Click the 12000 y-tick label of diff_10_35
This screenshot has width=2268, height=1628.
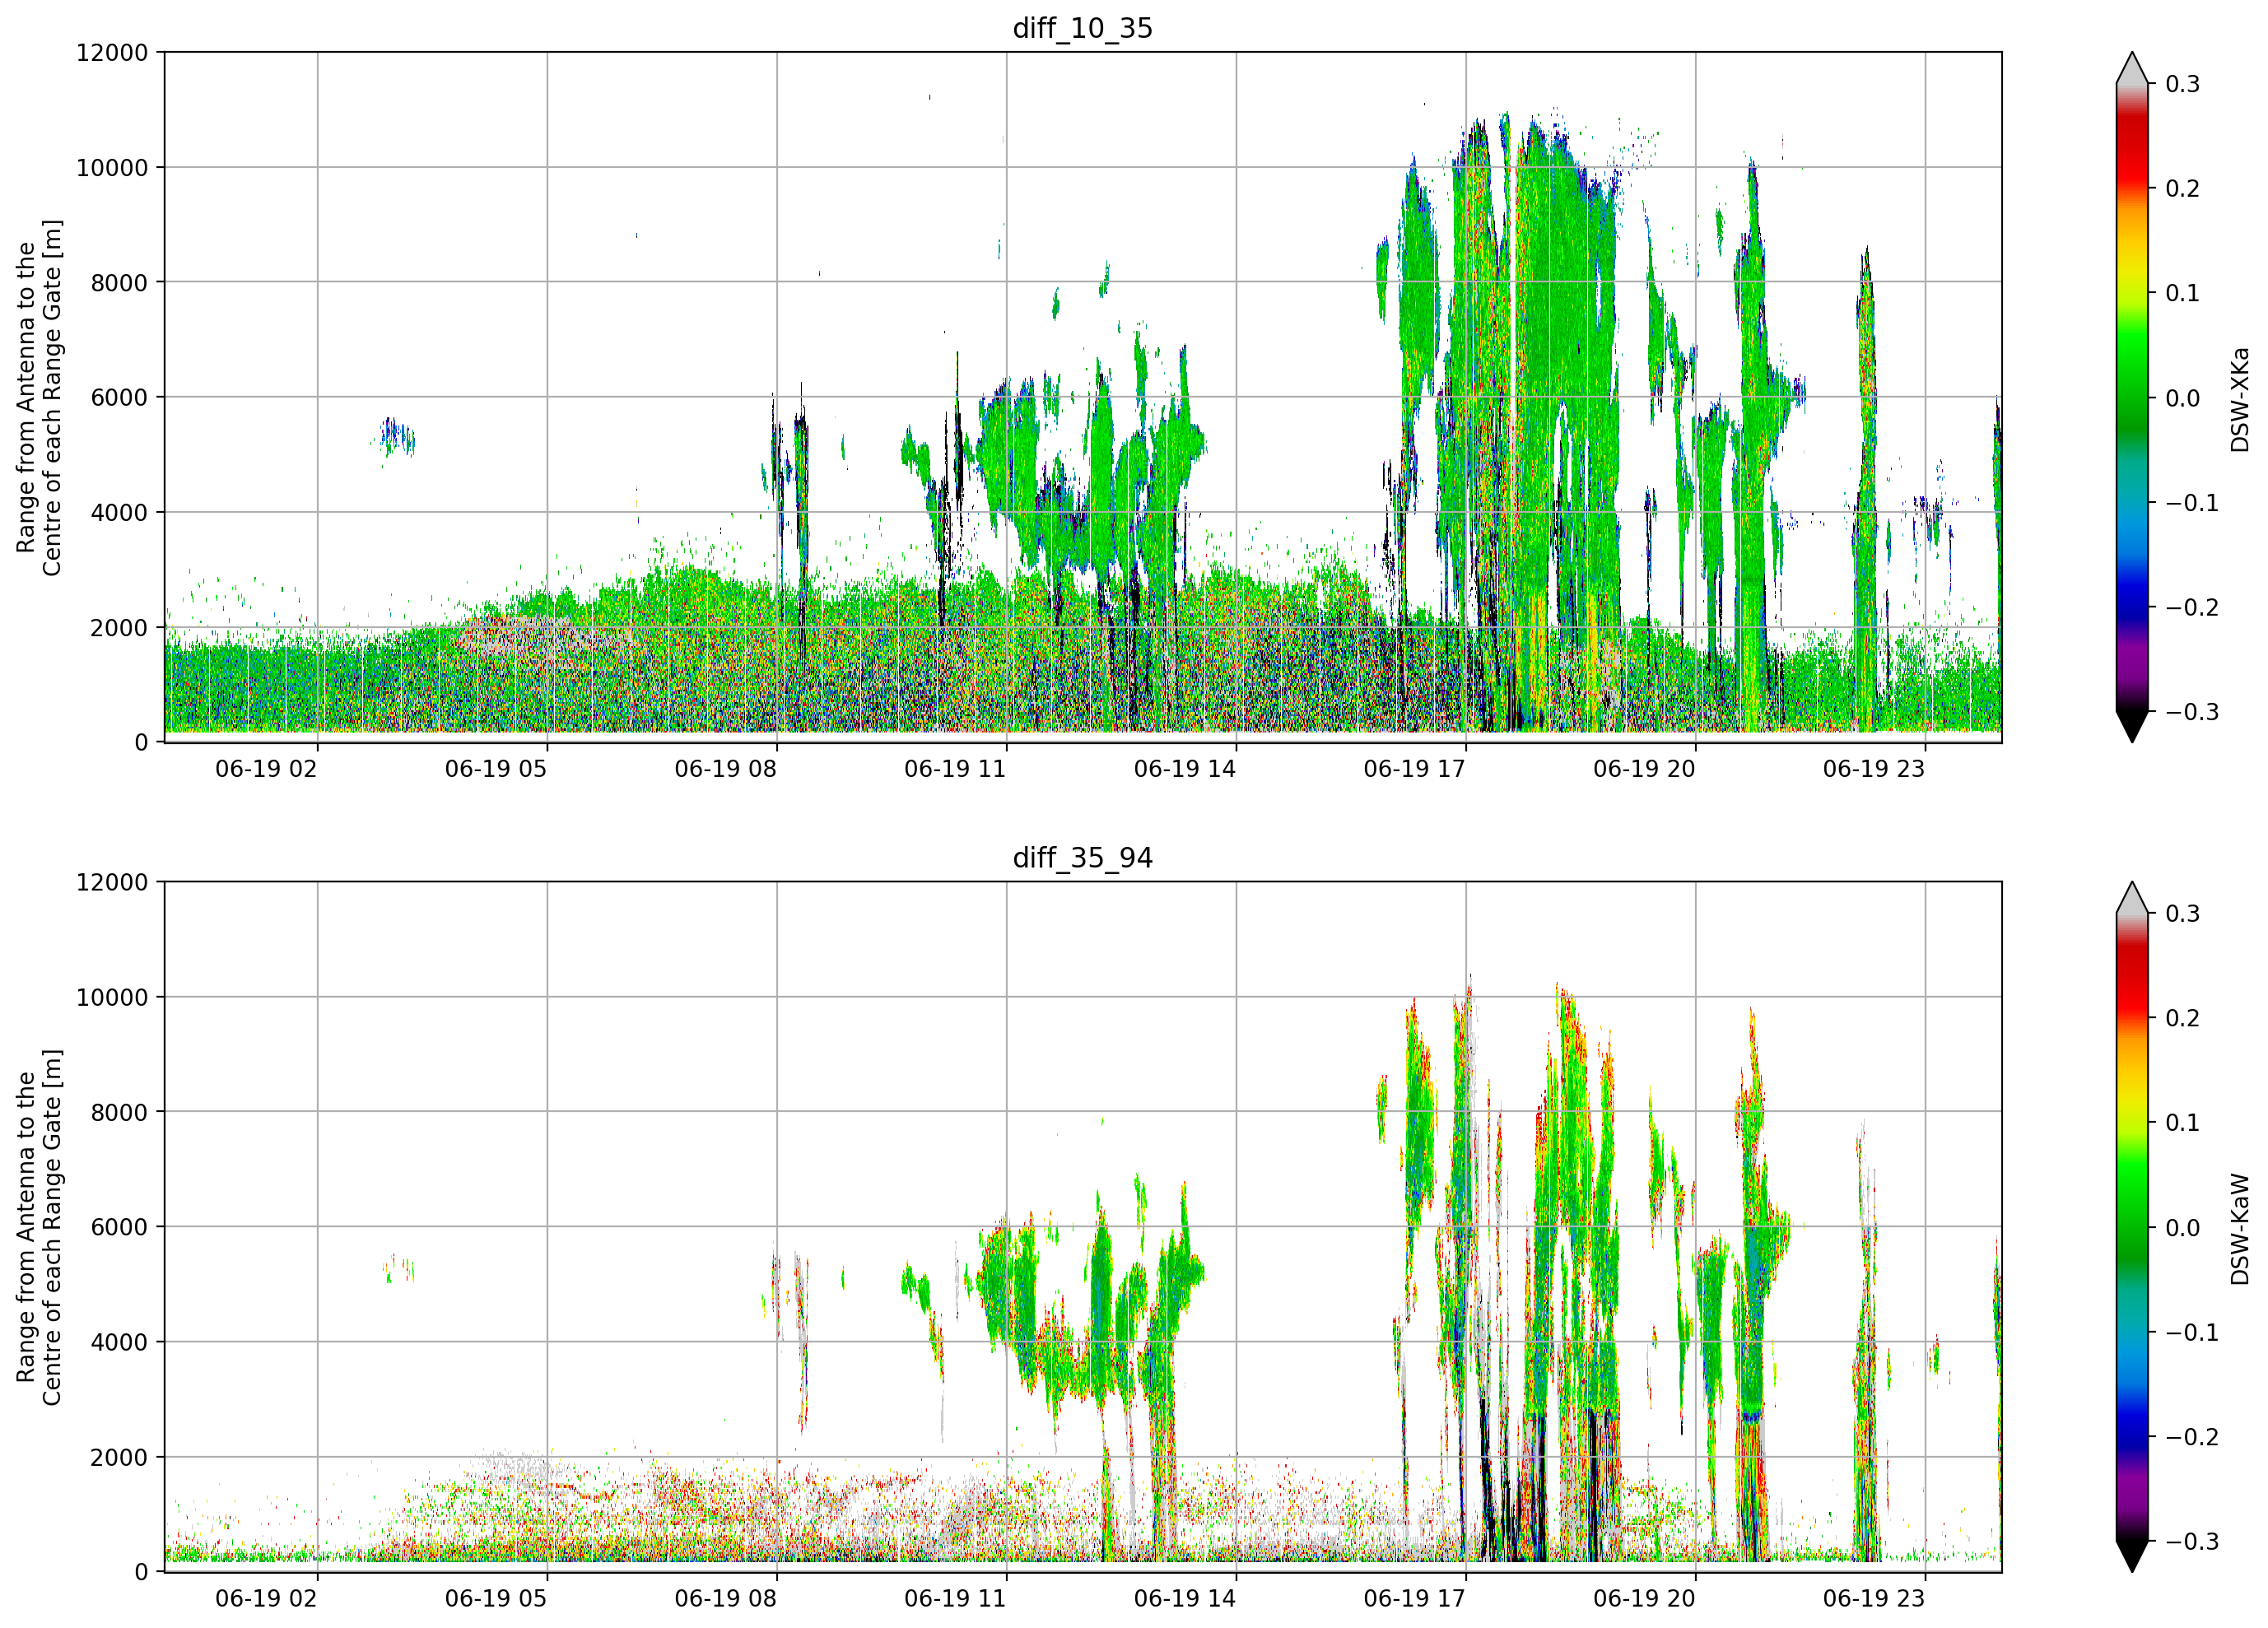(x=112, y=53)
